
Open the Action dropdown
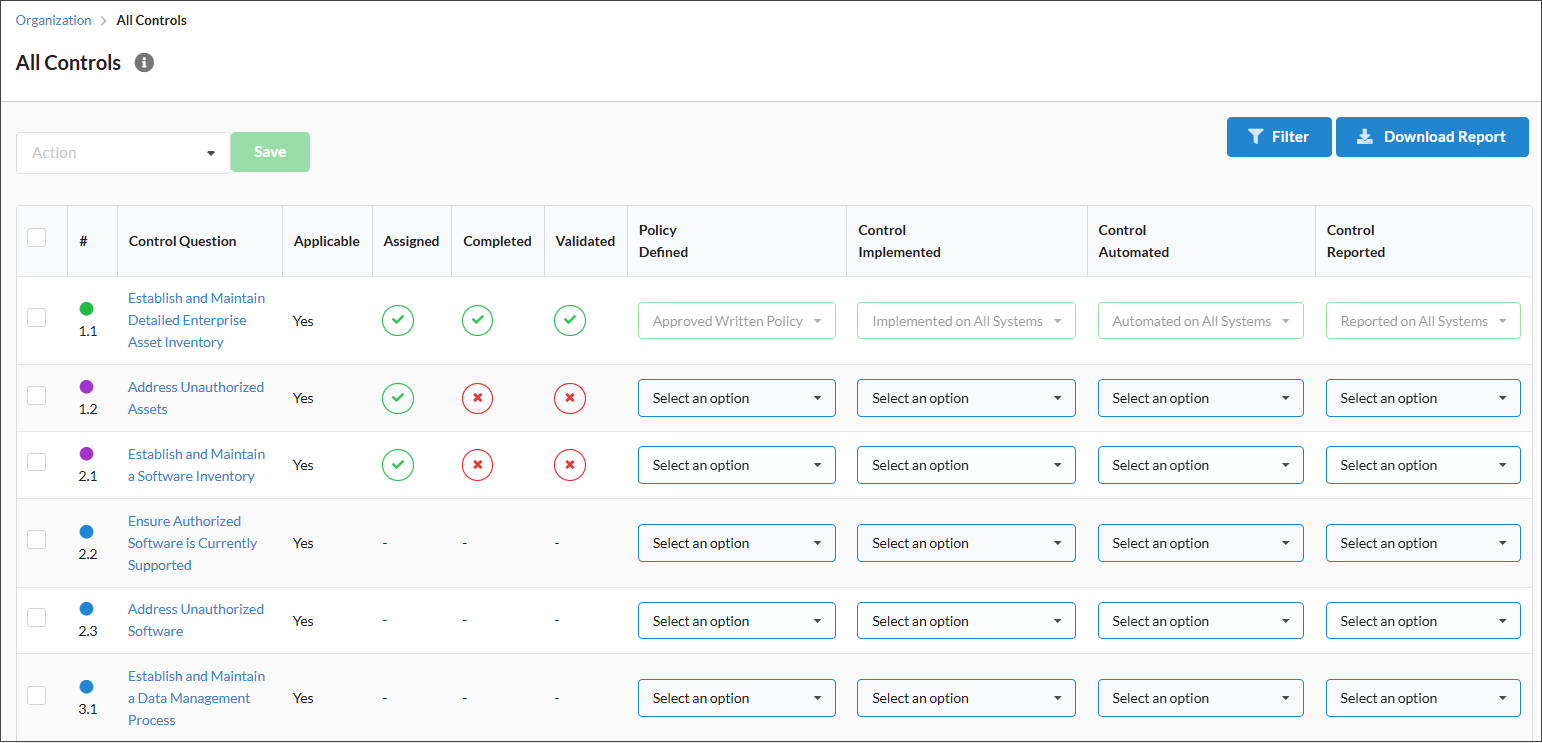[x=124, y=153]
